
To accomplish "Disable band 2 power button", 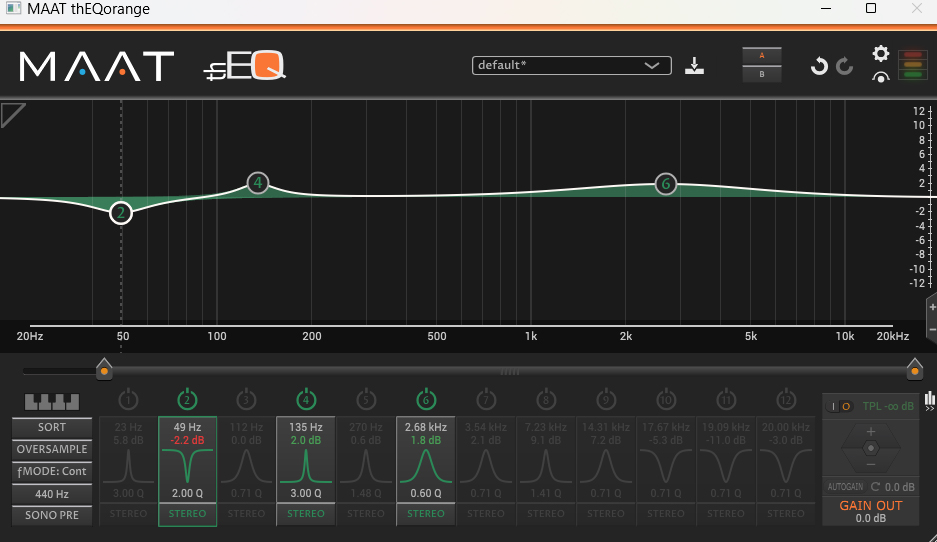I will tap(187, 399).
